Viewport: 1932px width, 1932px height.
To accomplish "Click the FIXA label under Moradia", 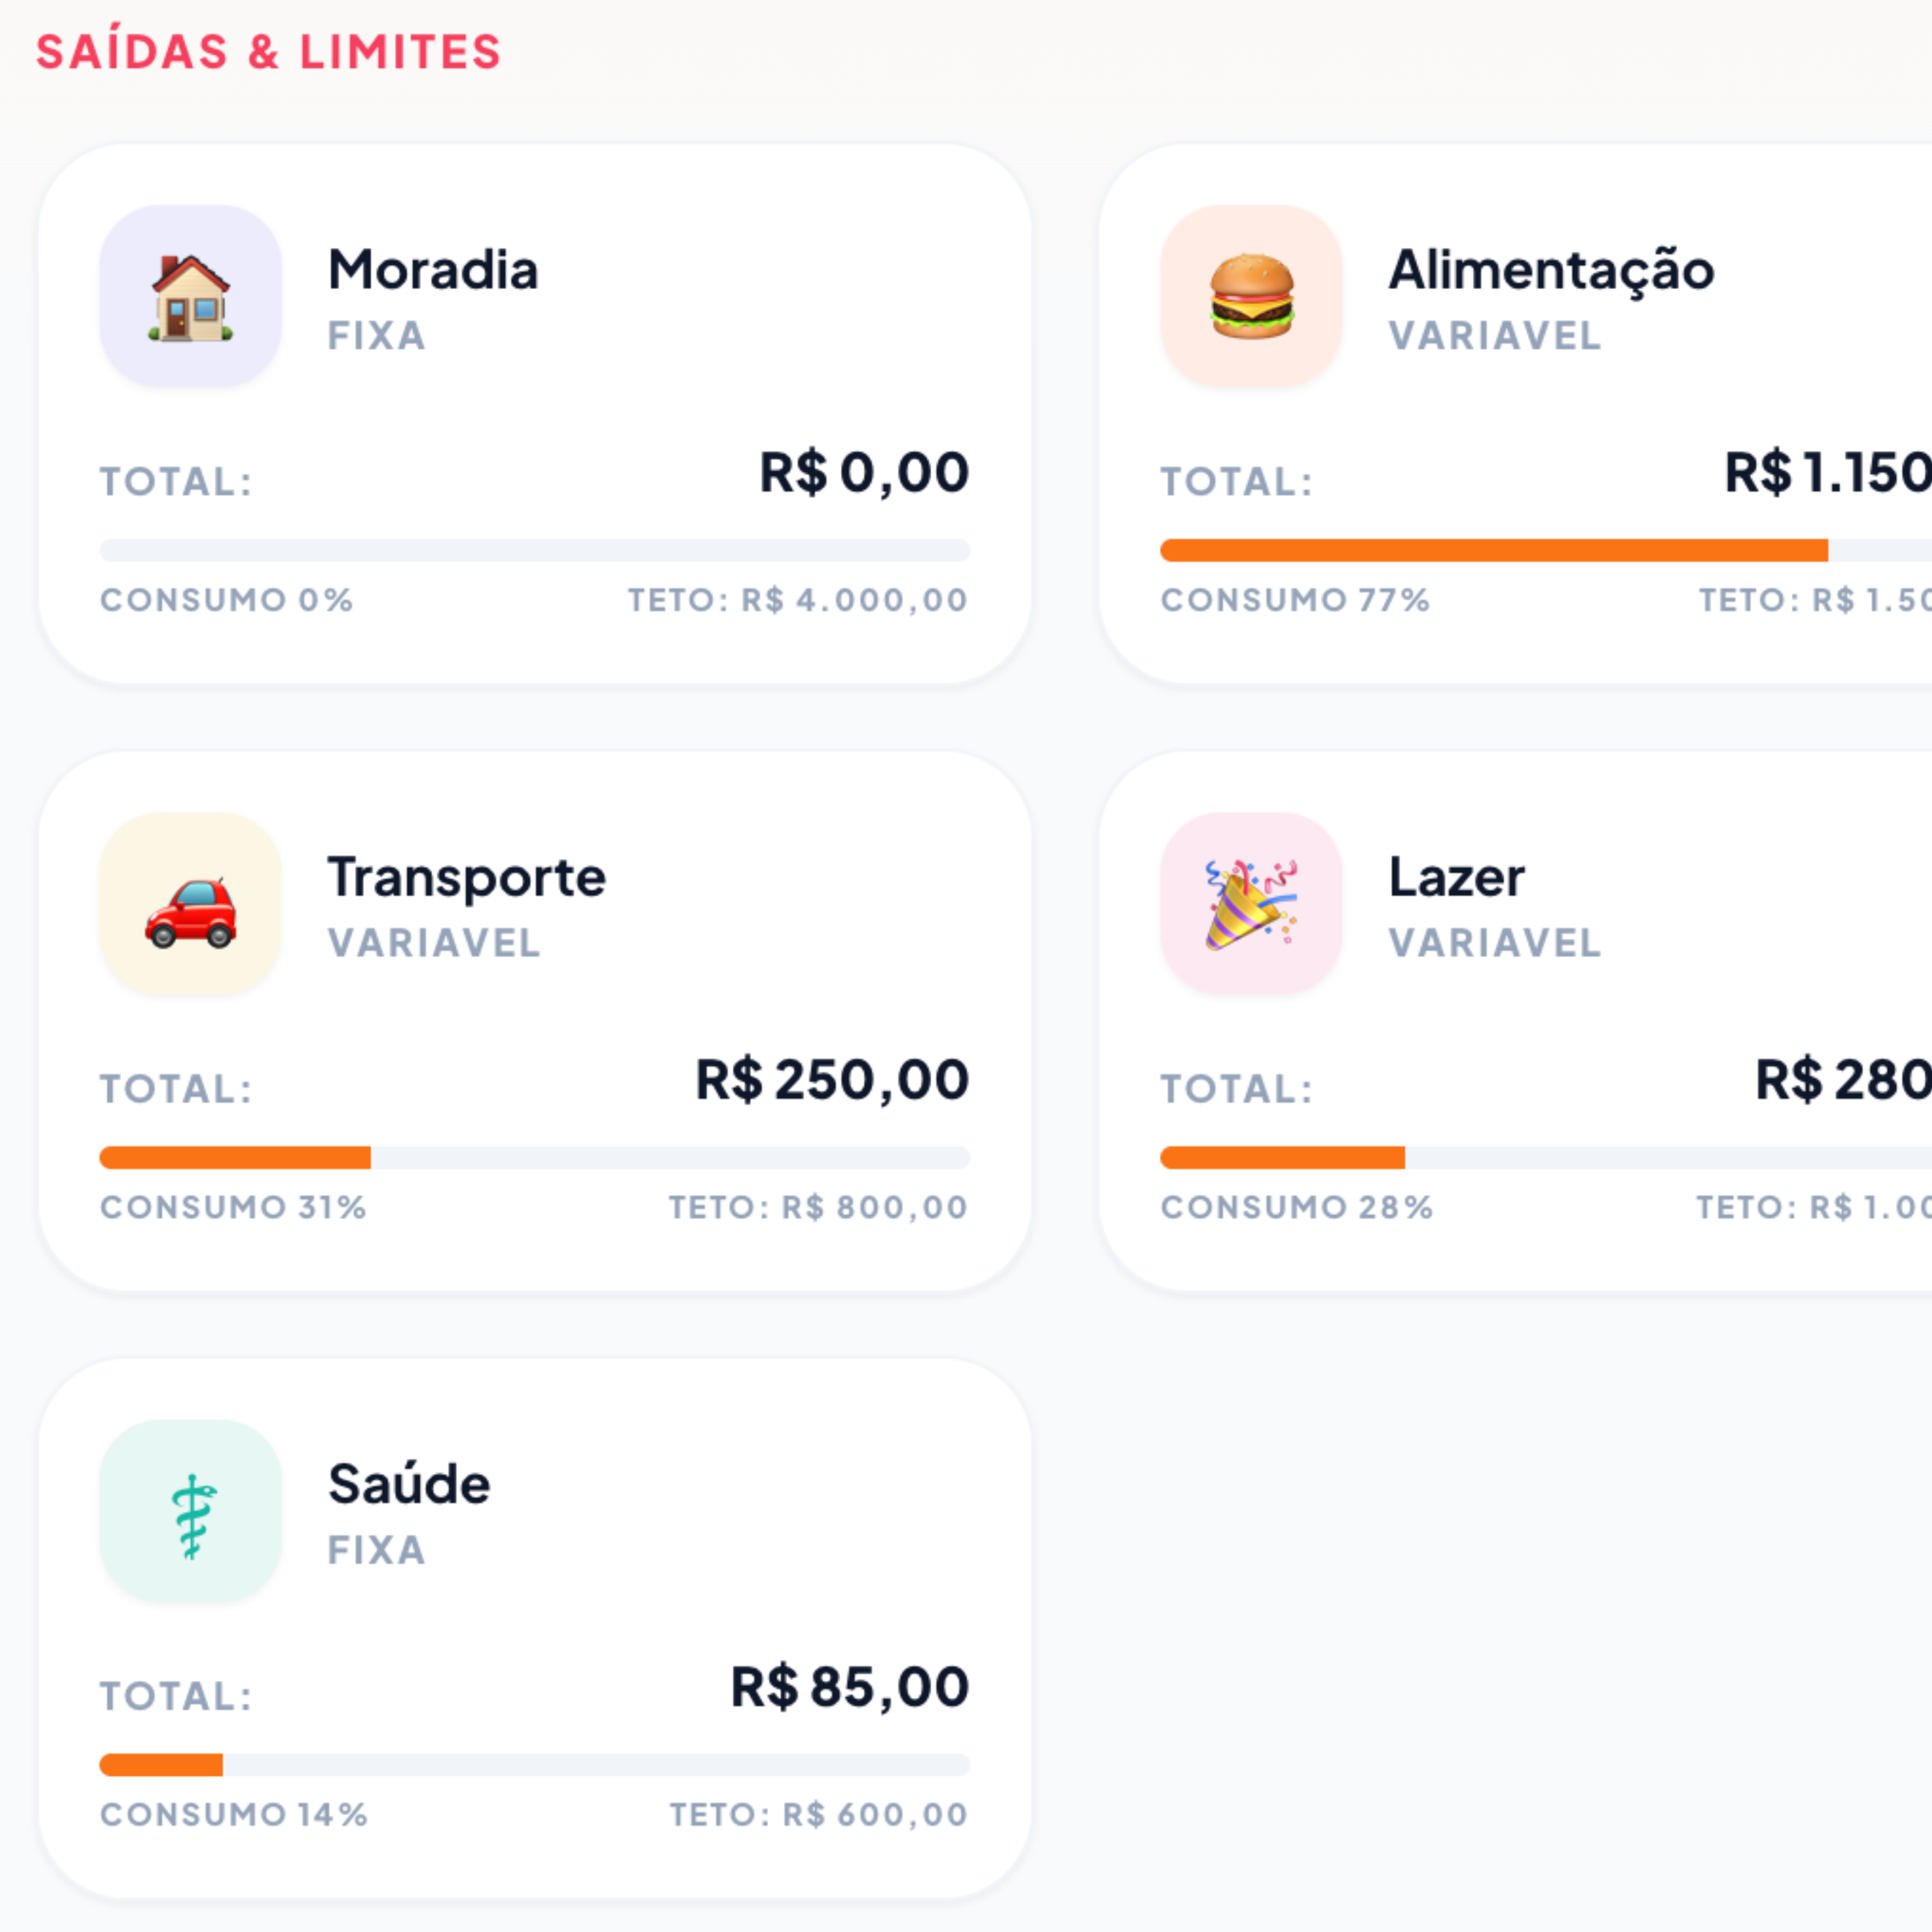I will click(x=376, y=336).
